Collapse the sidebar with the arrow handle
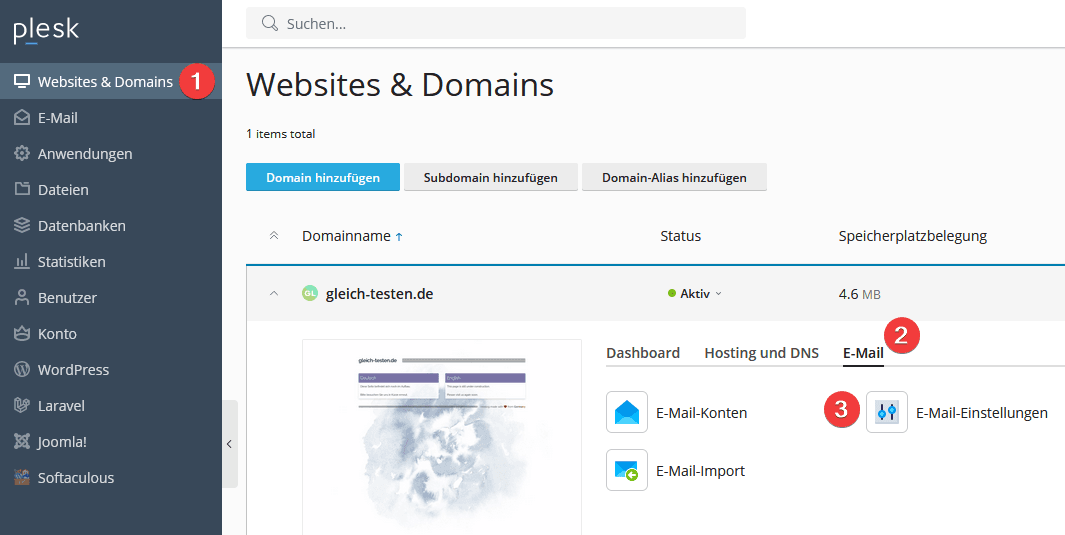The width and height of the screenshot is (1065, 535). click(229, 444)
